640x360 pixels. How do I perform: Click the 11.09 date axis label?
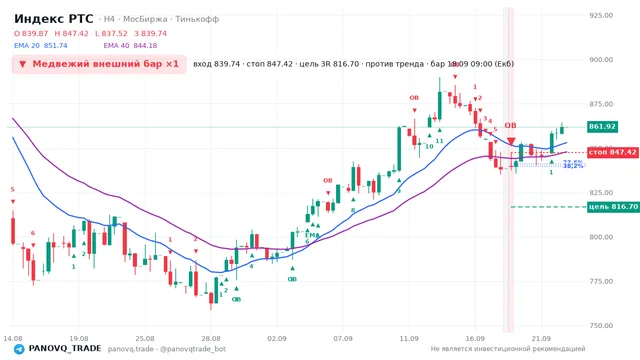(409, 339)
